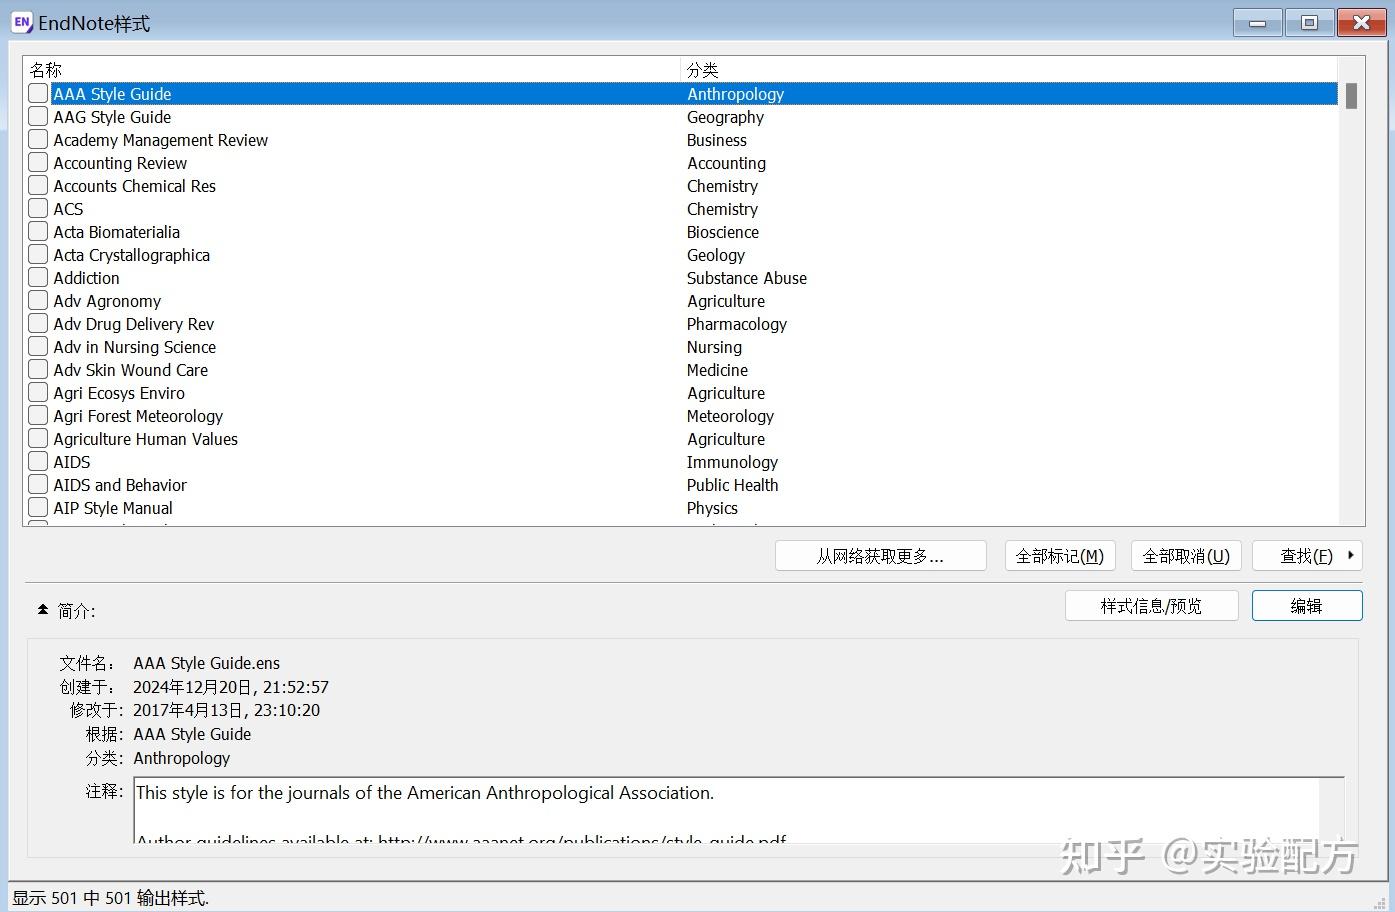Click the 编辑 button to edit the style
This screenshot has width=1395, height=912.
point(1307,605)
